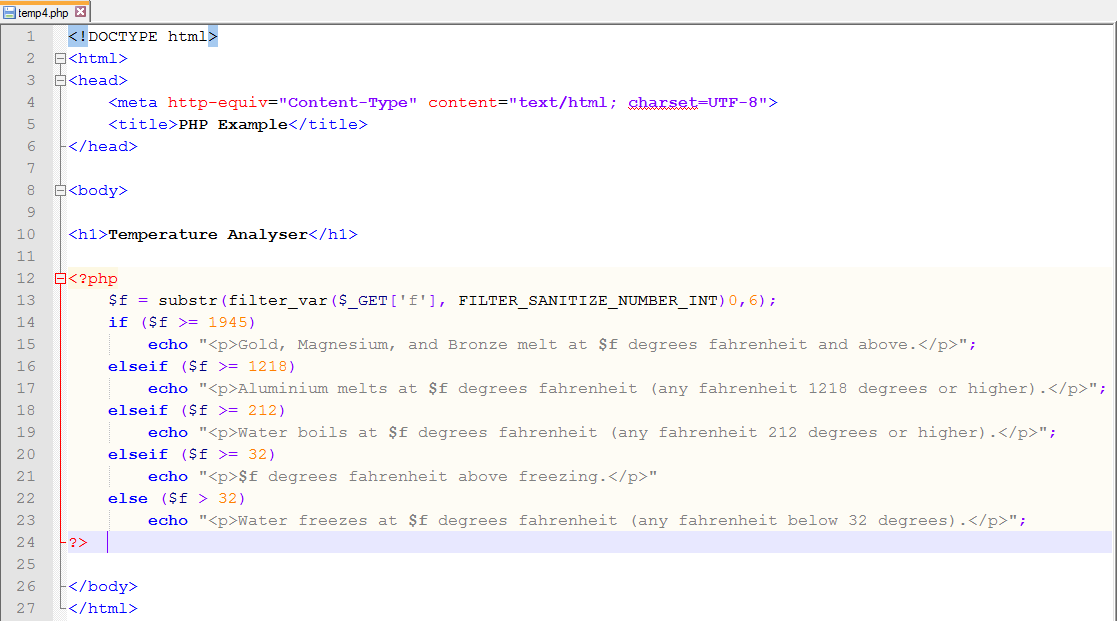Click the else keyword on line 22

coord(128,499)
